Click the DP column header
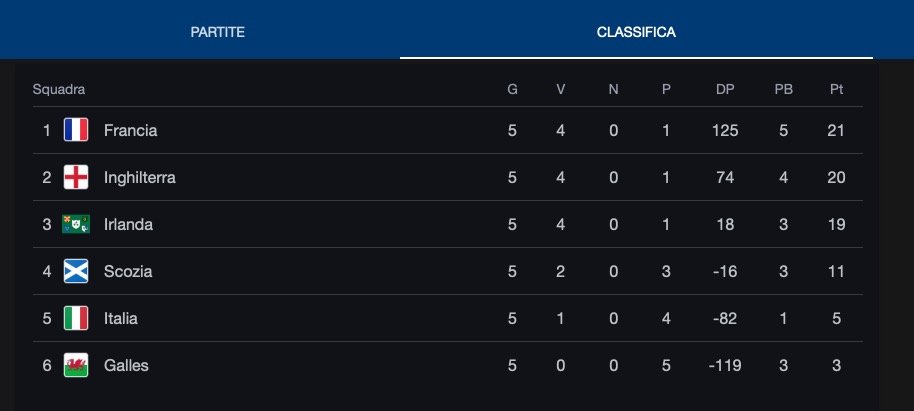Image resolution: width=914 pixels, height=411 pixels. click(725, 89)
